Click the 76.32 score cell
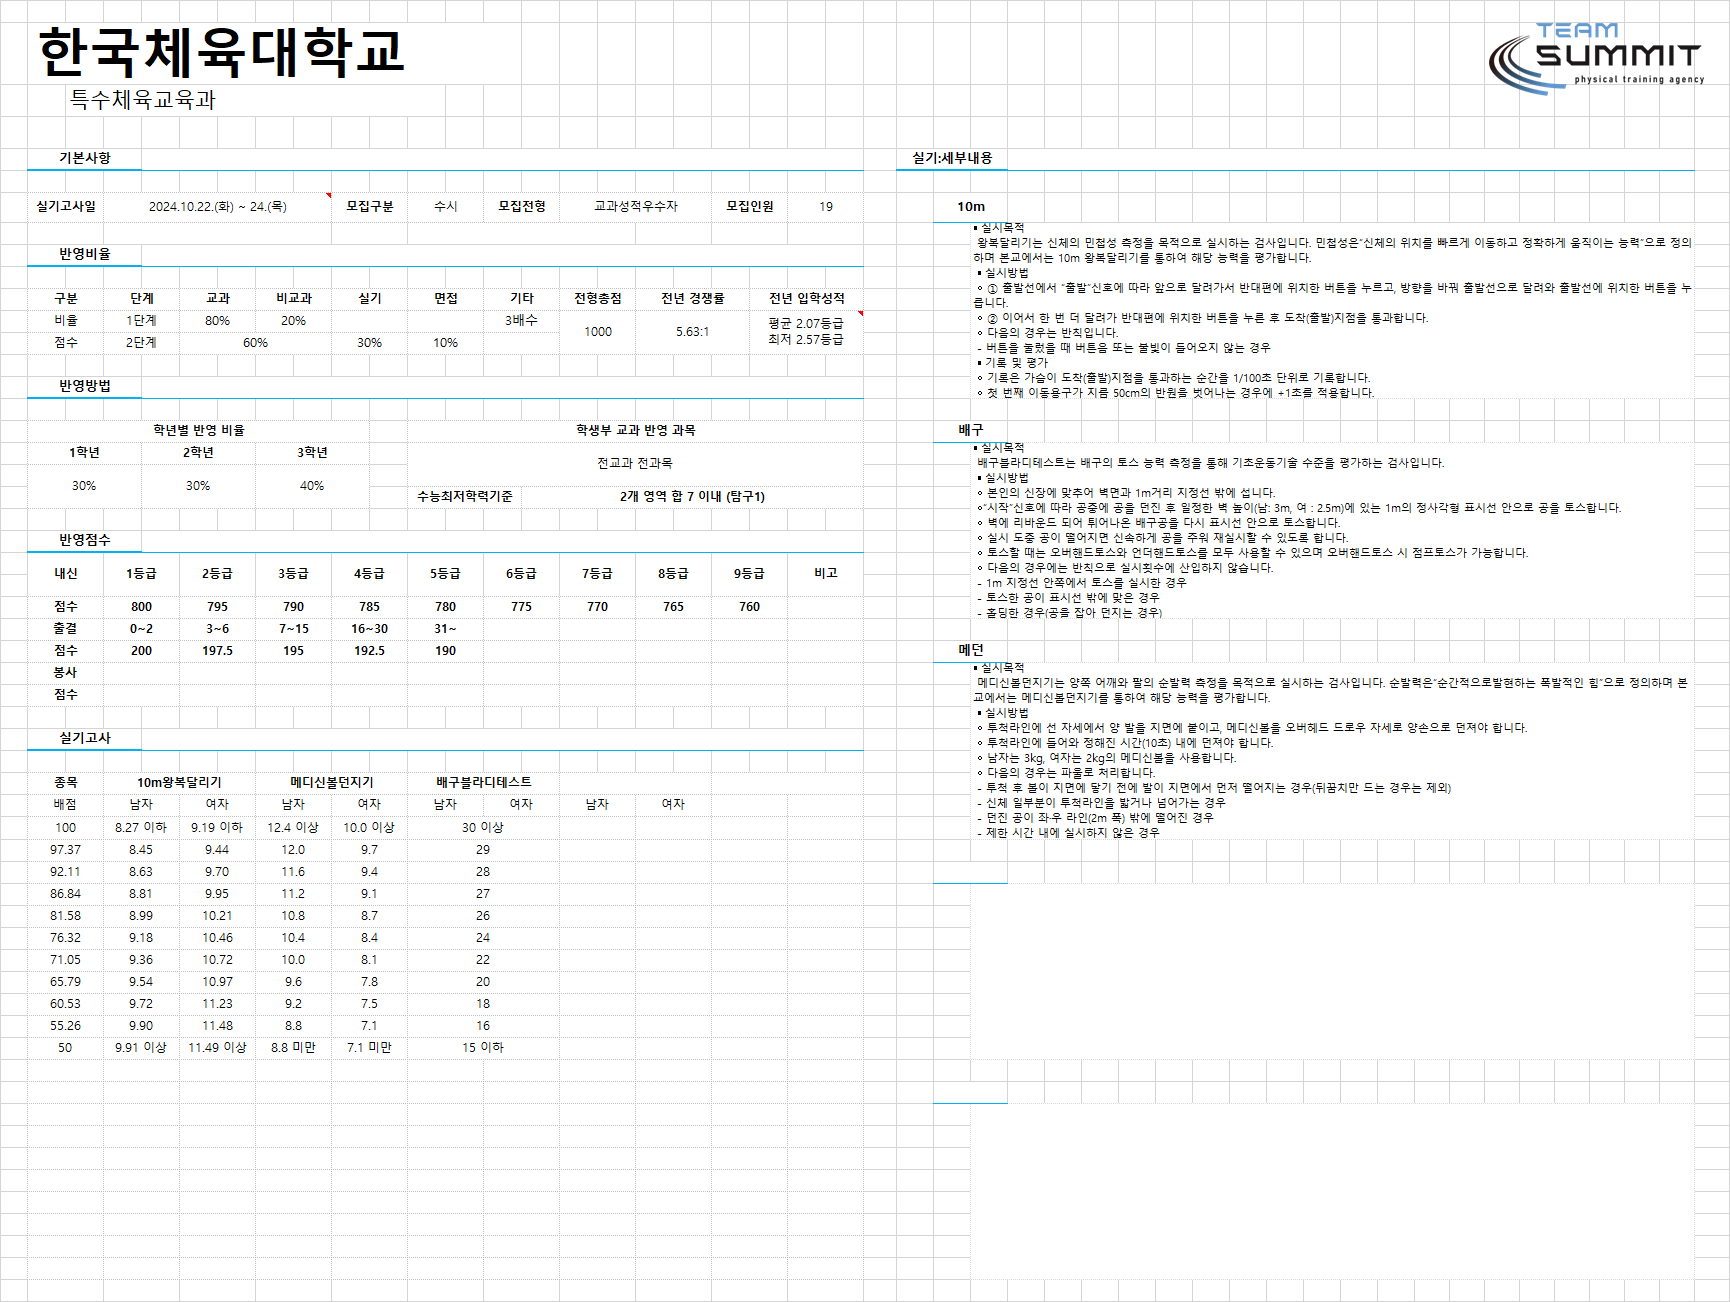This screenshot has width=1730, height=1302. pyautogui.click(x=66, y=938)
